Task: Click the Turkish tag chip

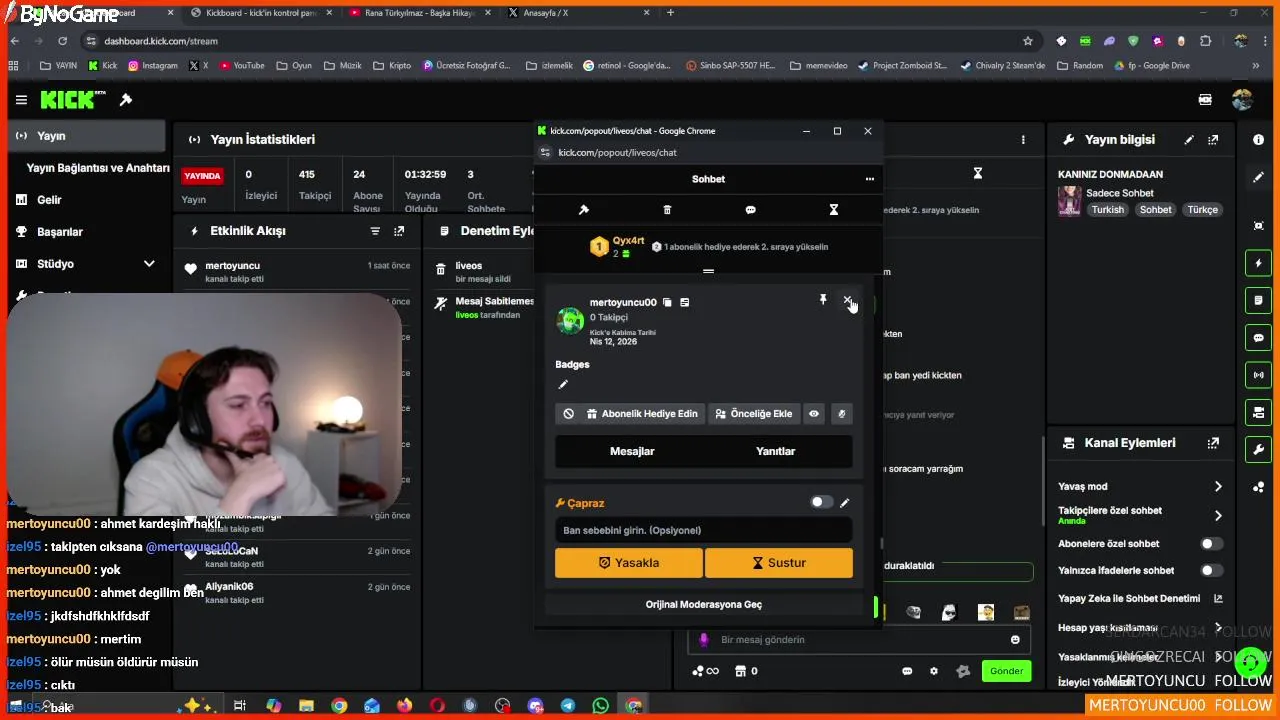Action: click(x=1107, y=210)
